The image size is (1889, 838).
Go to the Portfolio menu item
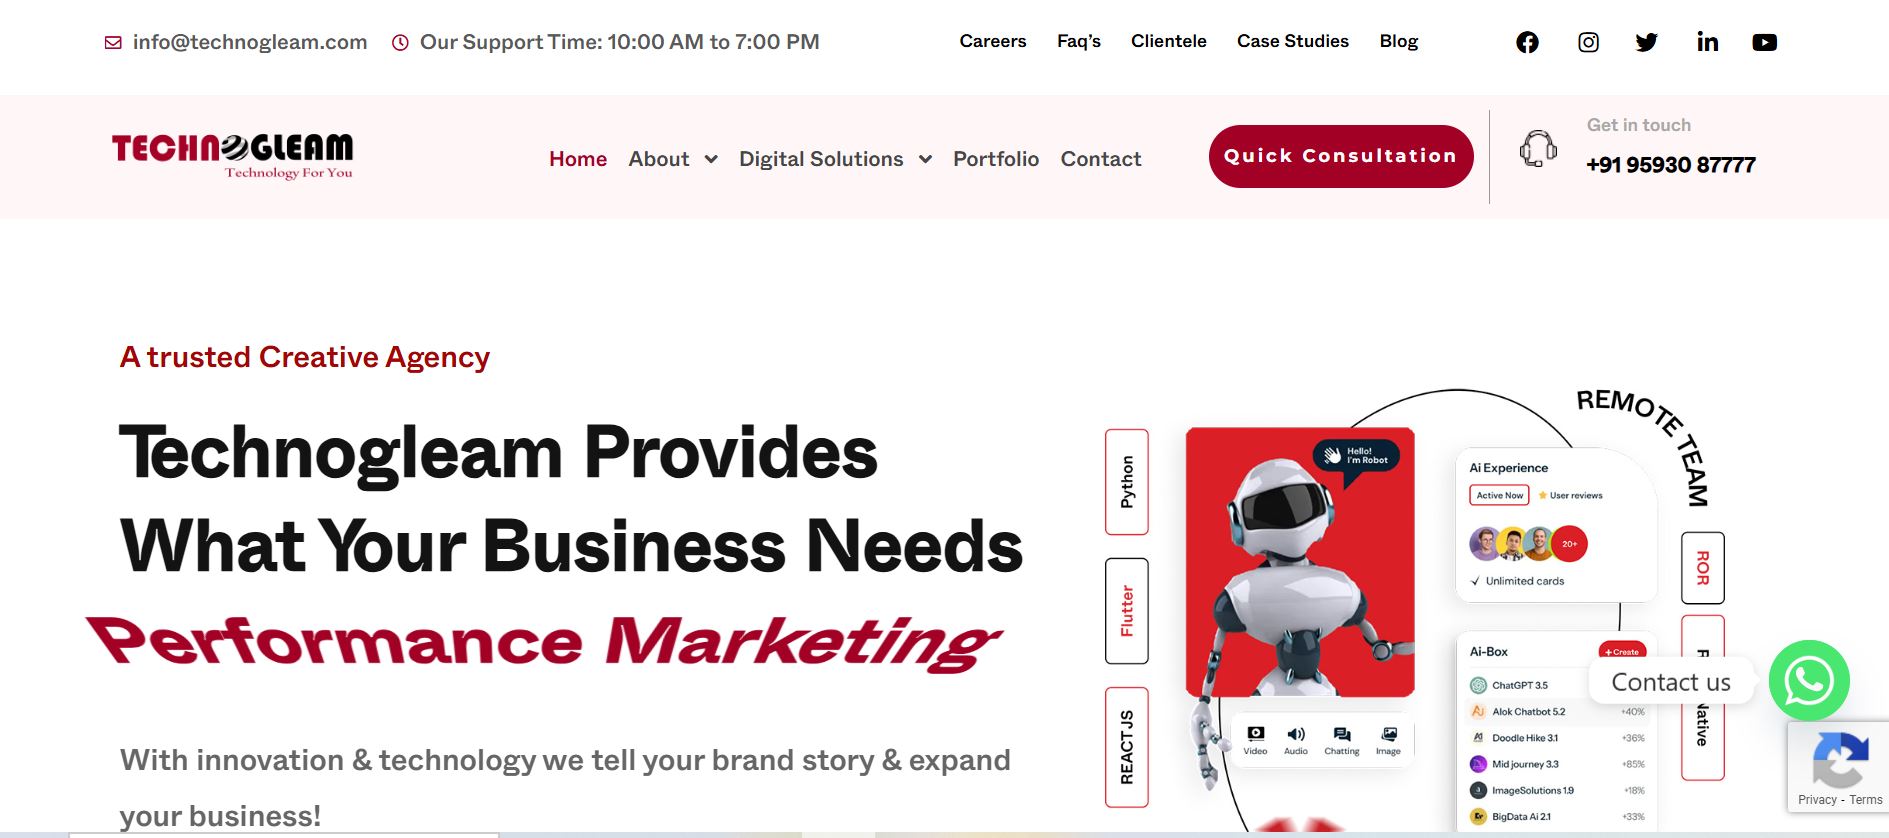click(x=996, y=159)
